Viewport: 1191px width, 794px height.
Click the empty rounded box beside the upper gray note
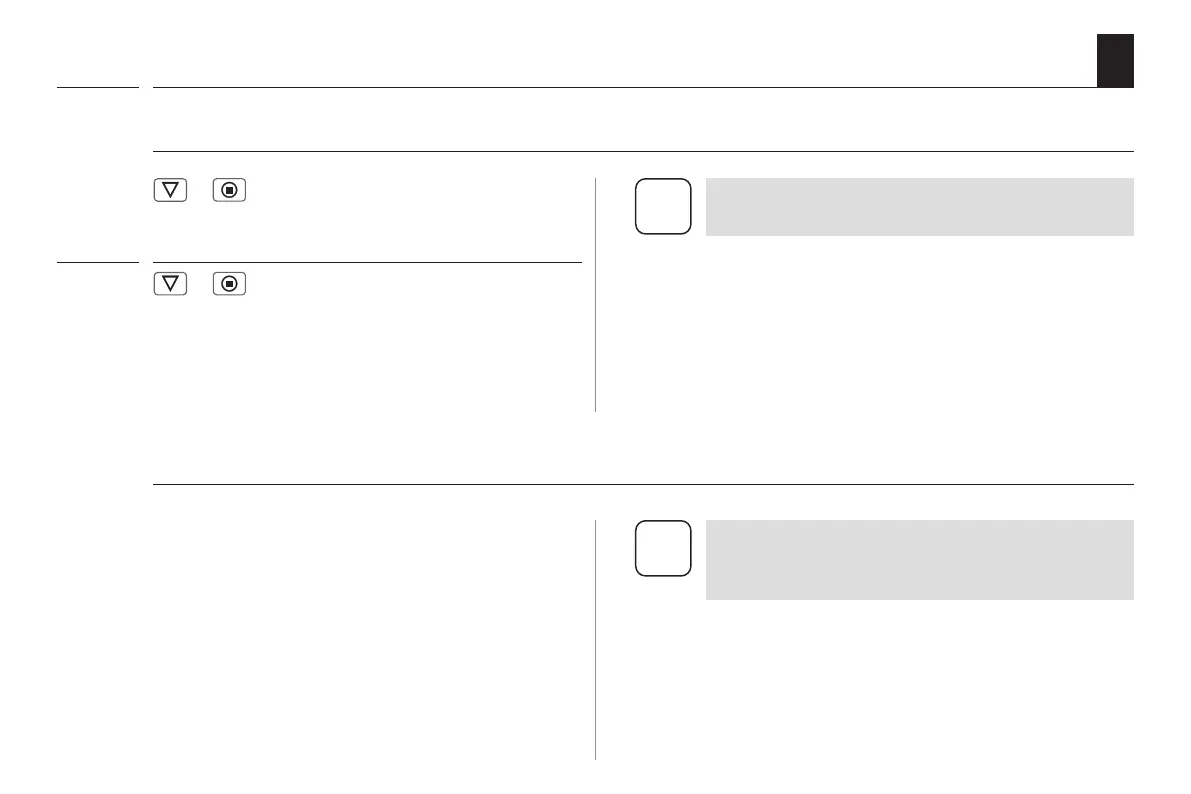663,206
